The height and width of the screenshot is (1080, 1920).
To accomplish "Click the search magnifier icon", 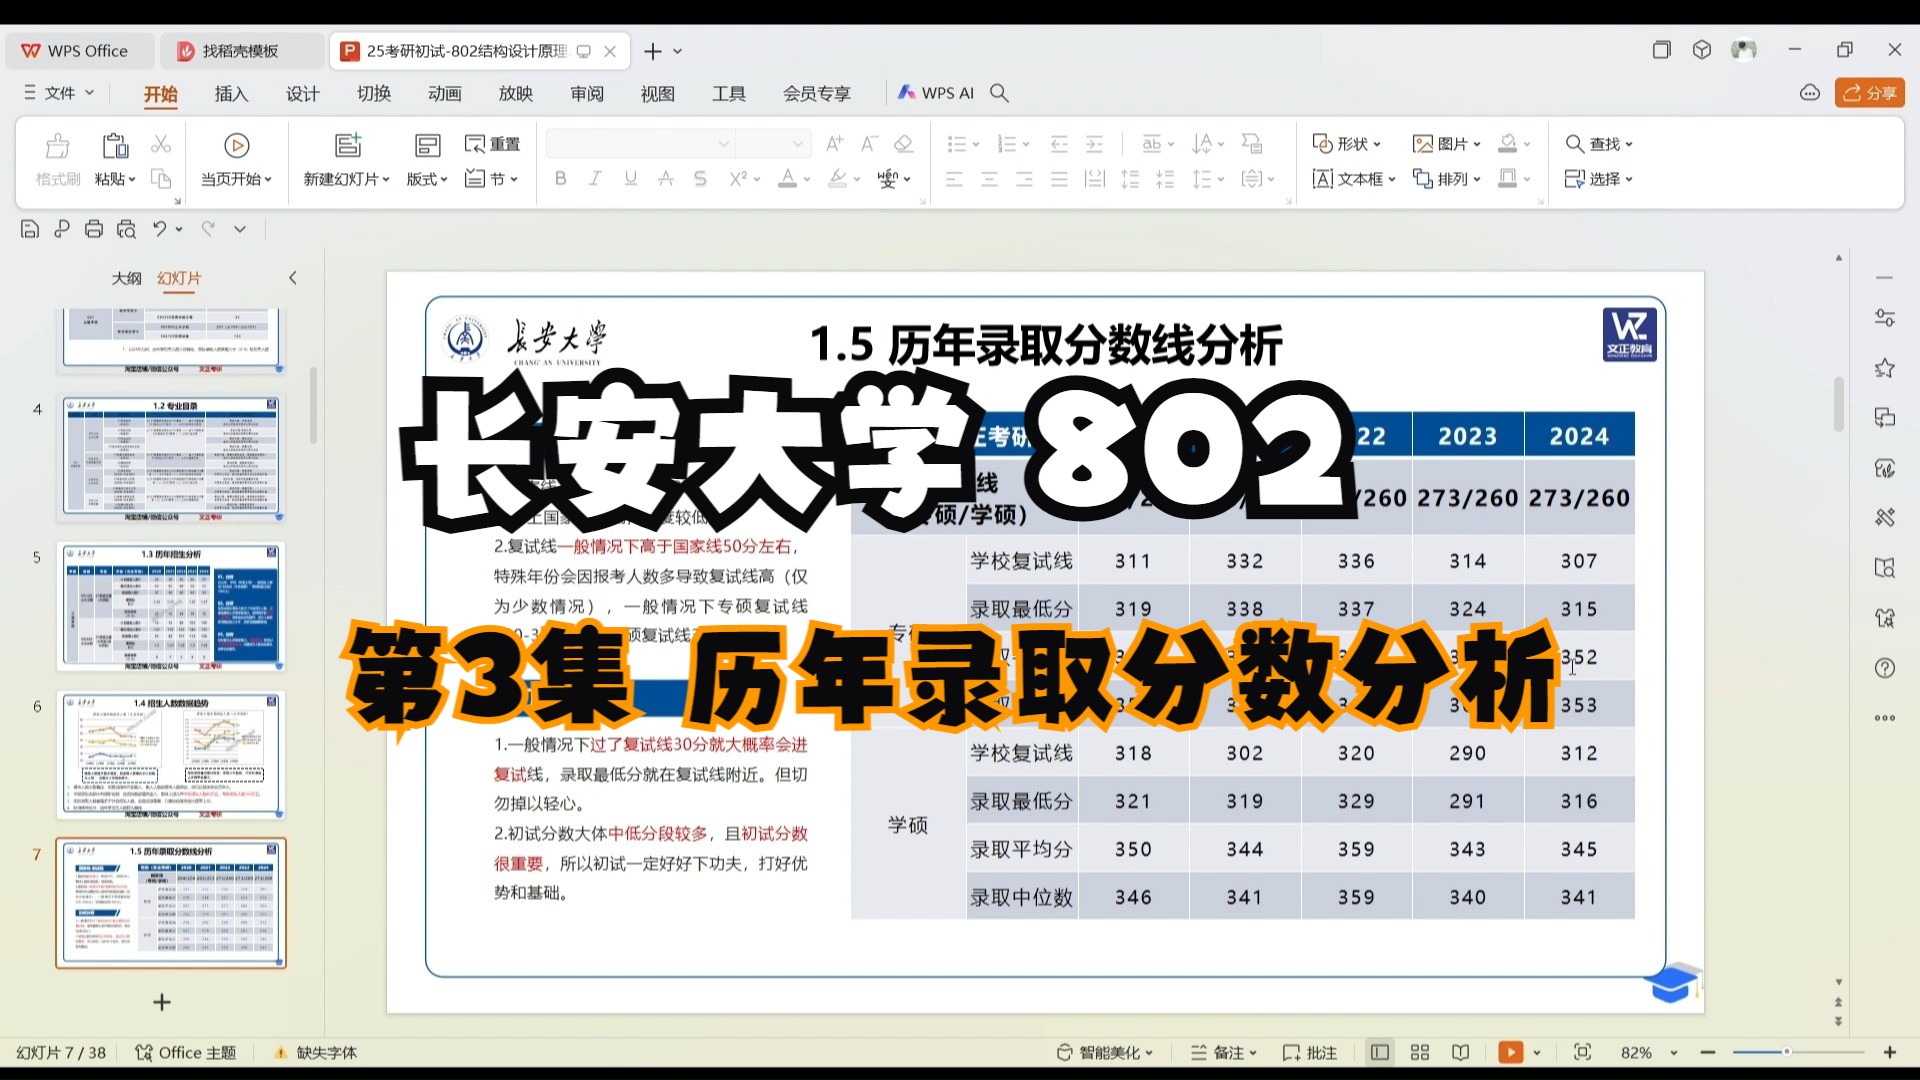I will [999, 93].
